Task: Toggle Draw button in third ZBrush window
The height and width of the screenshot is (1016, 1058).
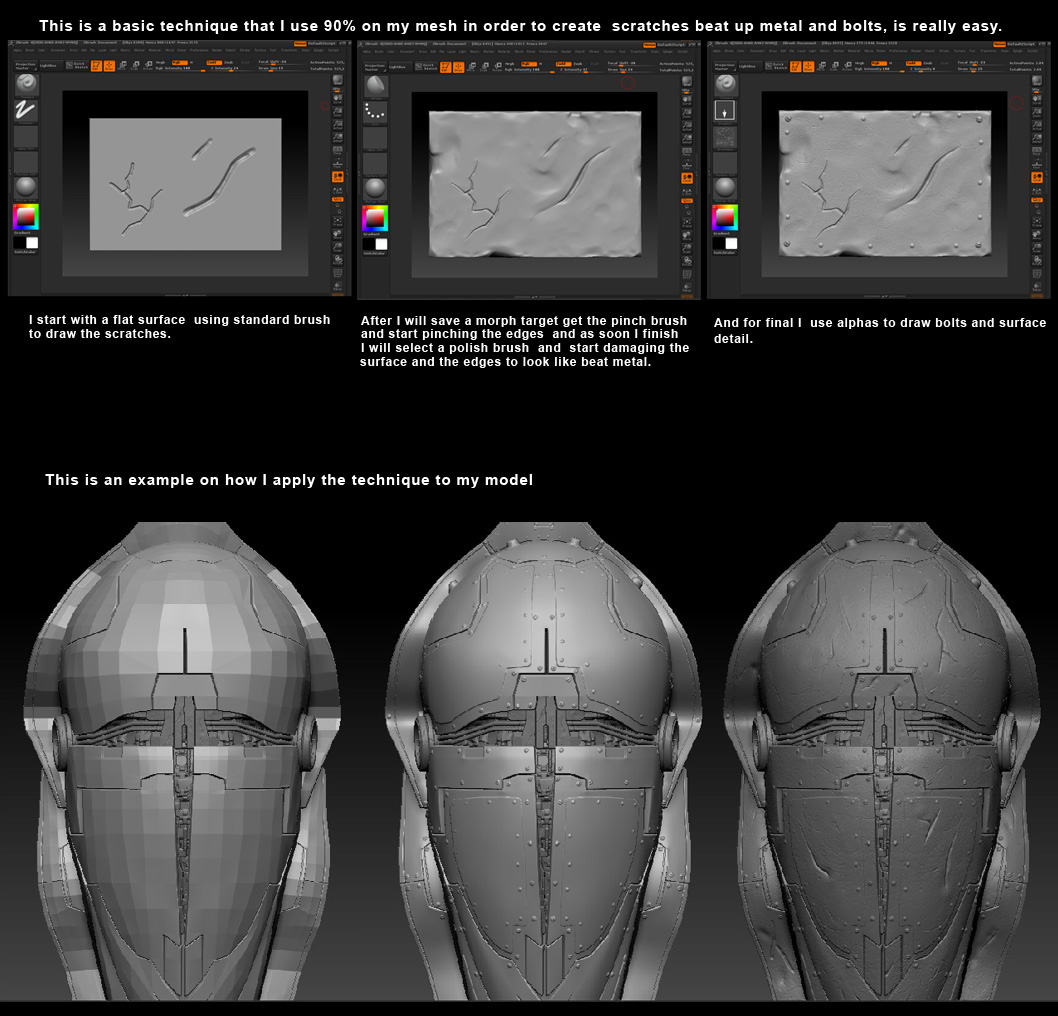Action: [808, 65]
